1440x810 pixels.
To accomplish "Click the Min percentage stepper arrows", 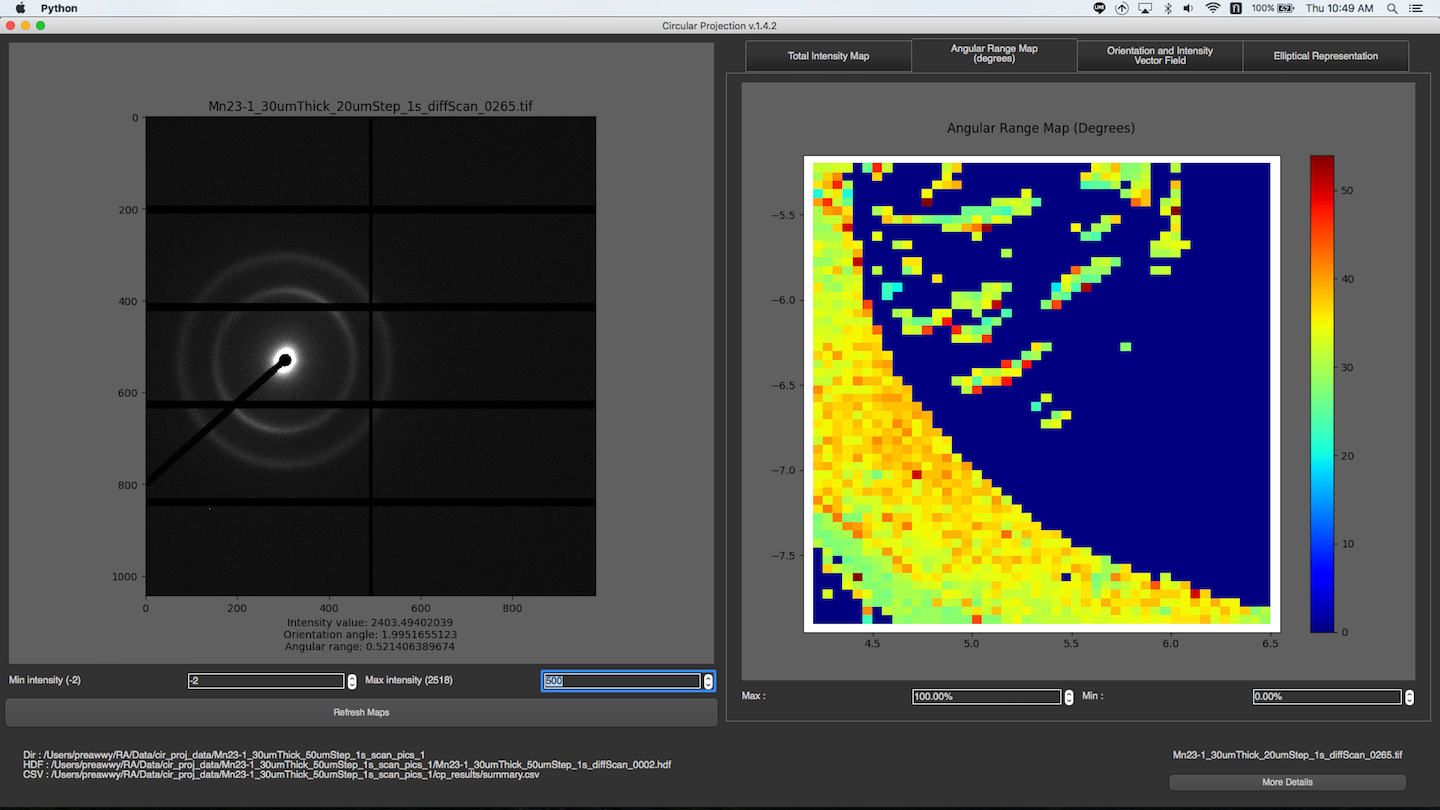I will 1409,697.
